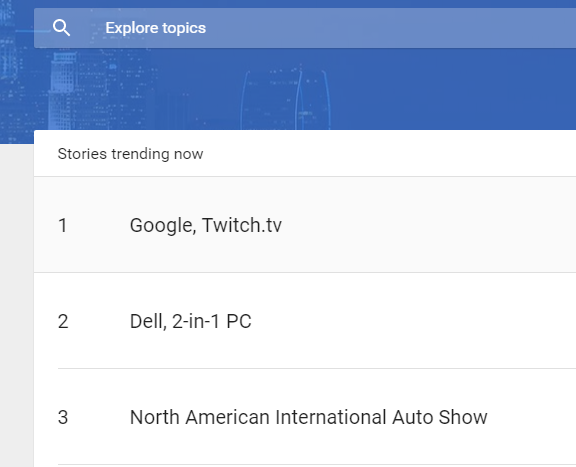This screenshot has height=467, width=576.
Task: Open North American International Auto Show story
Action: tap(305, 417)
